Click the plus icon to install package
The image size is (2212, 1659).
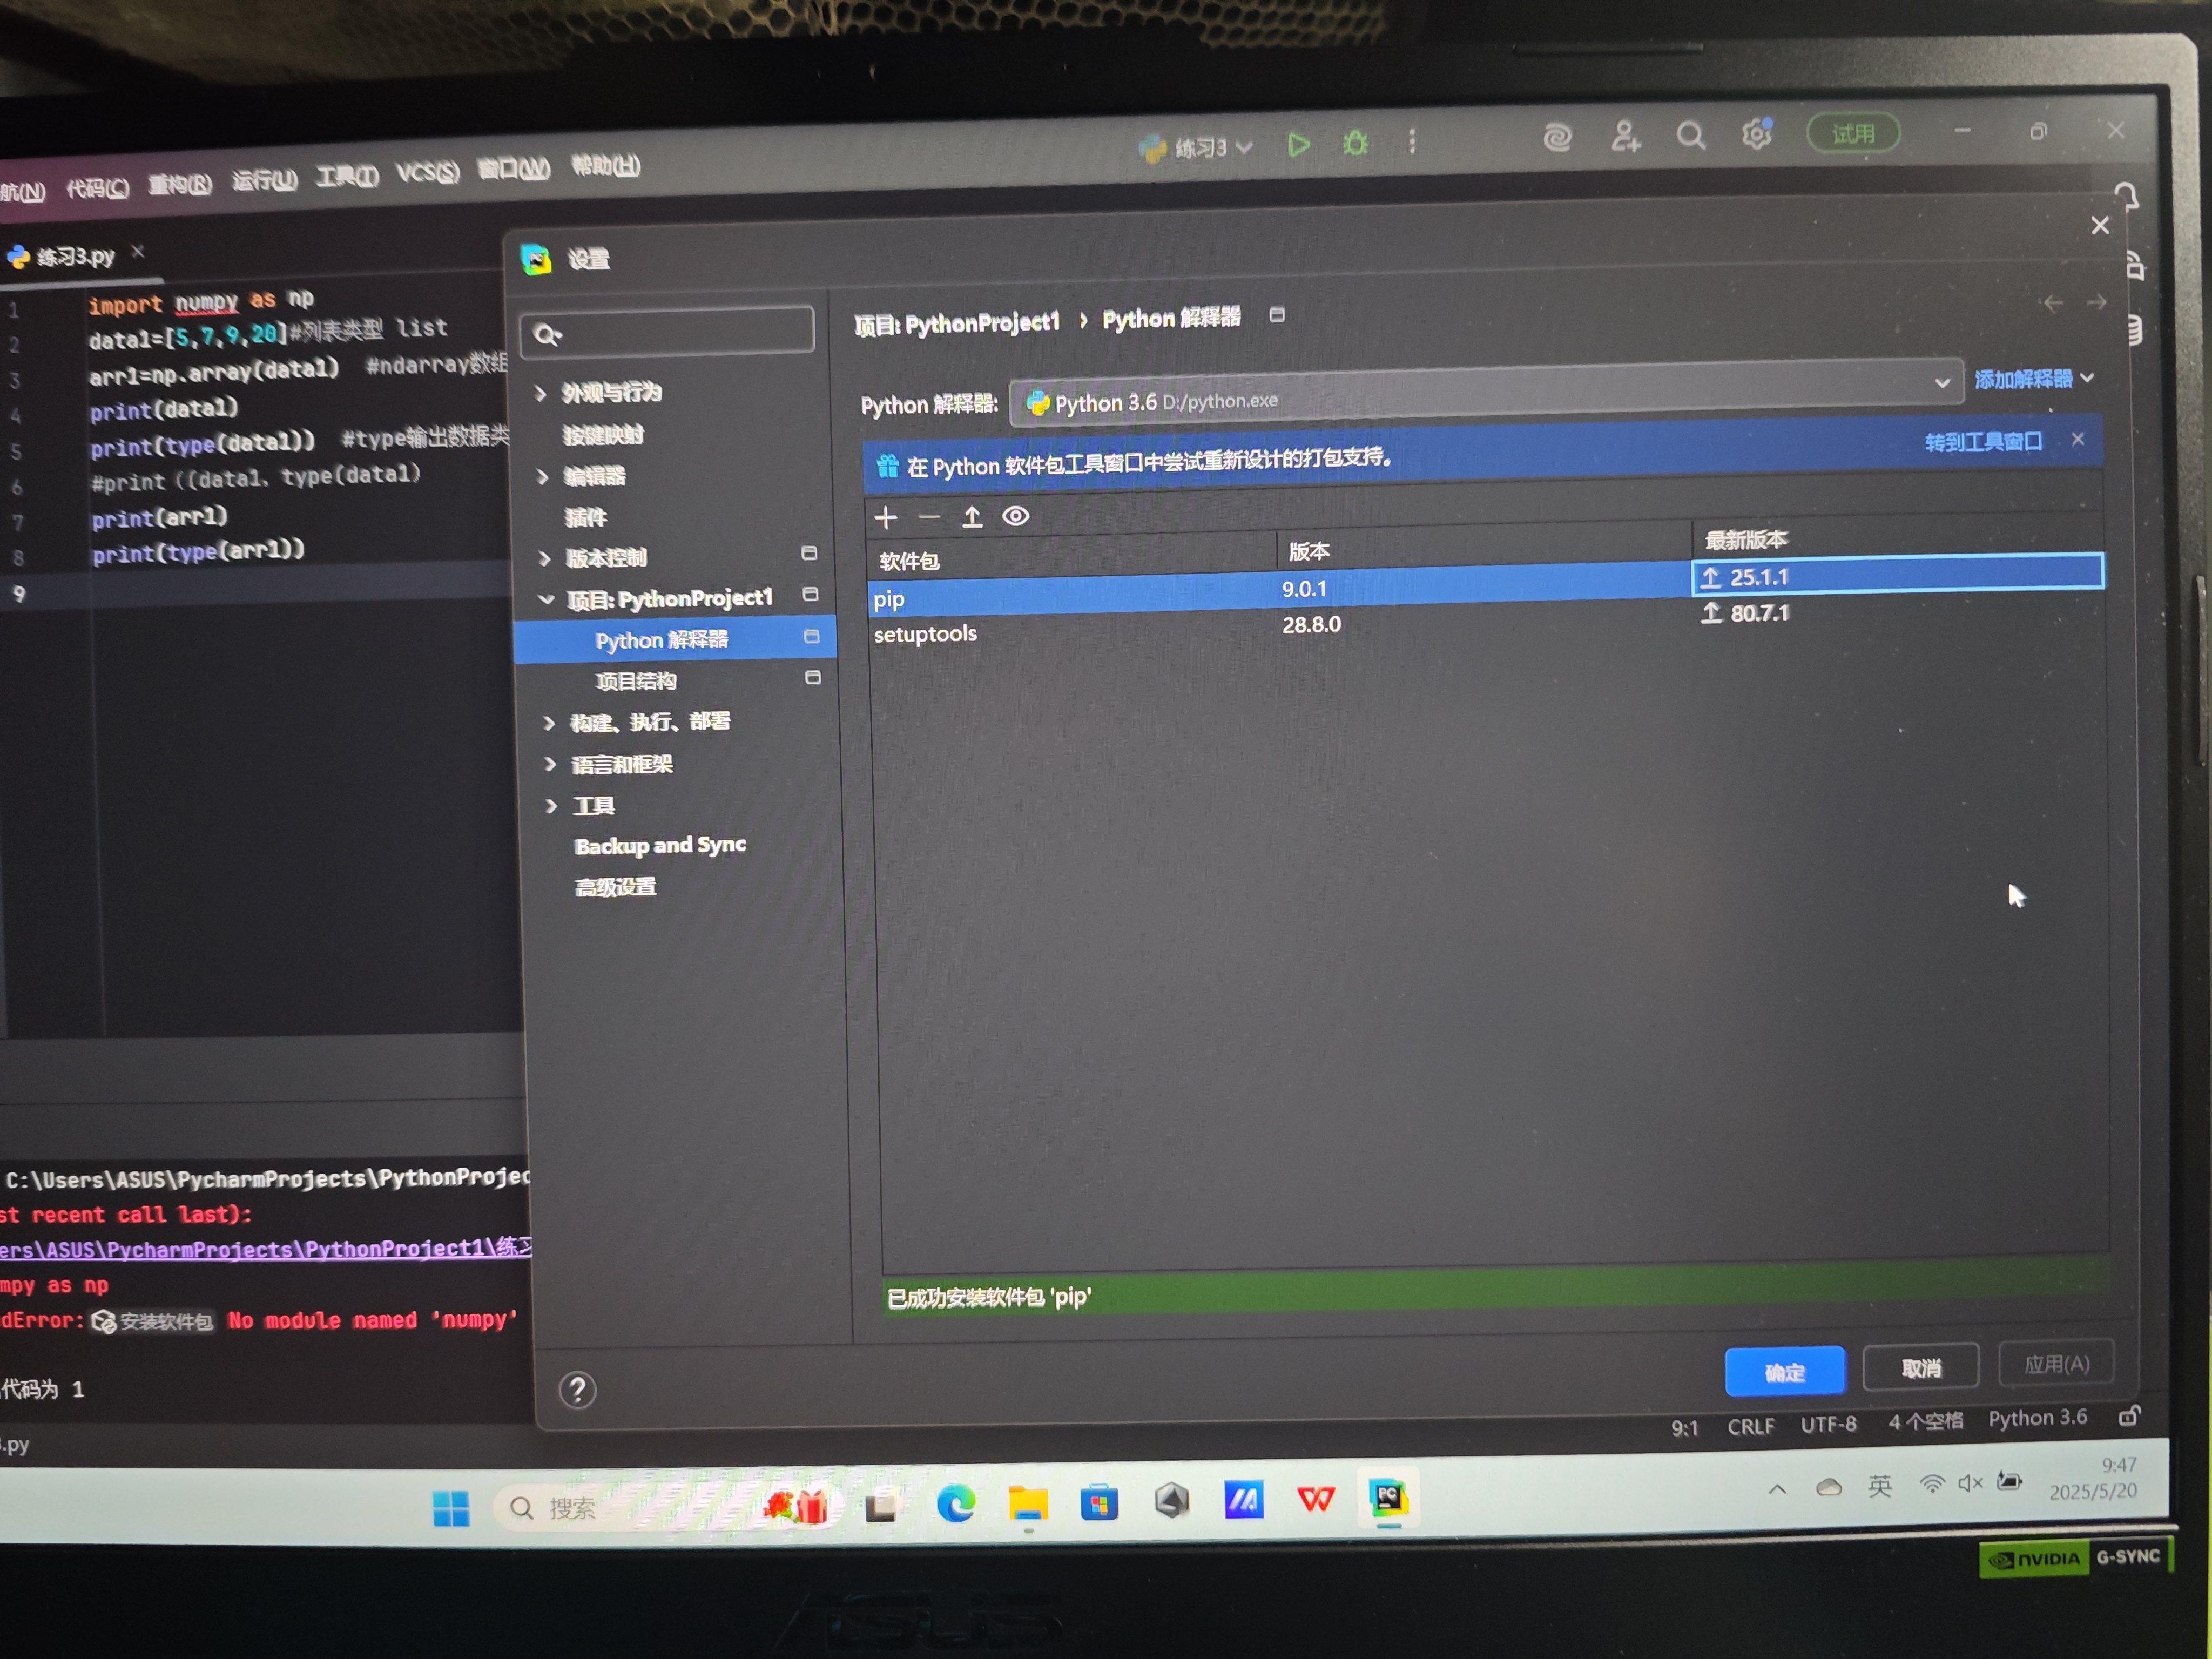(886, 518)
